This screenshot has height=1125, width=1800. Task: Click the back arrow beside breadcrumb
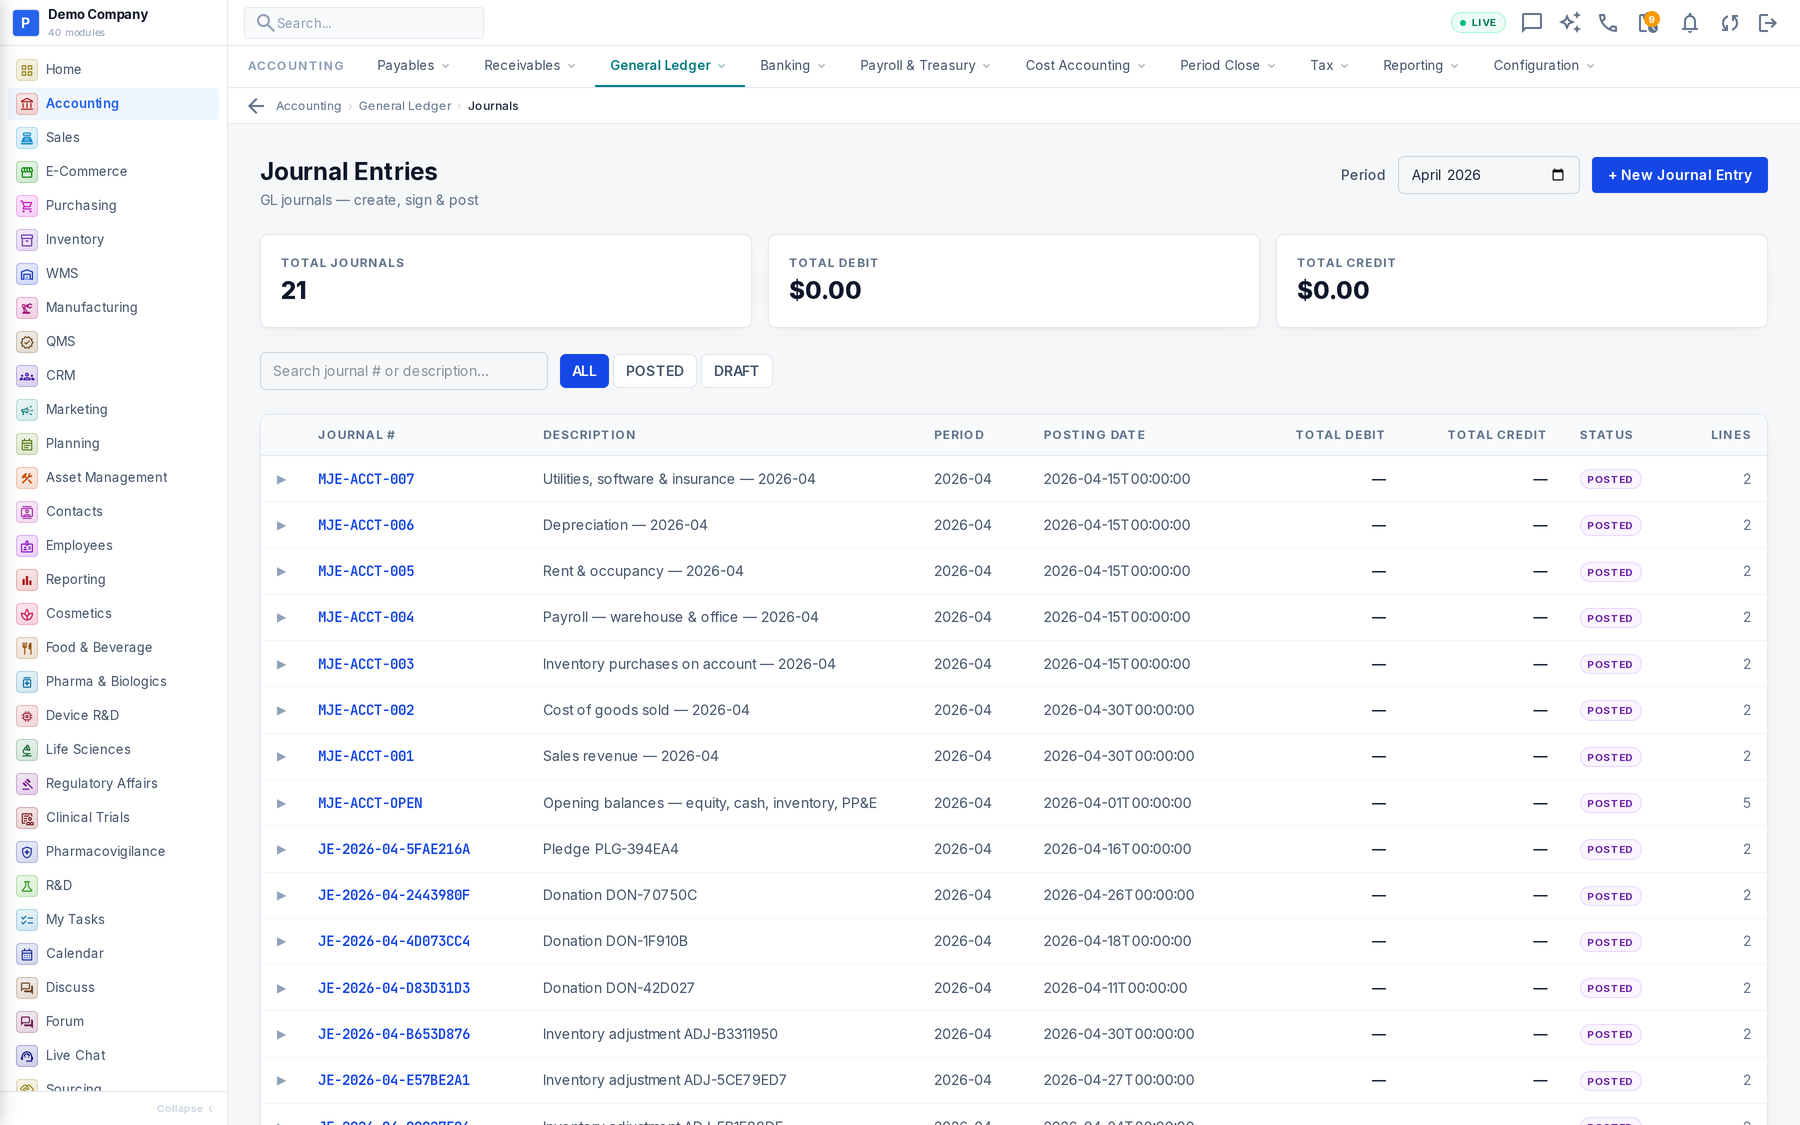tap(256, 106)
